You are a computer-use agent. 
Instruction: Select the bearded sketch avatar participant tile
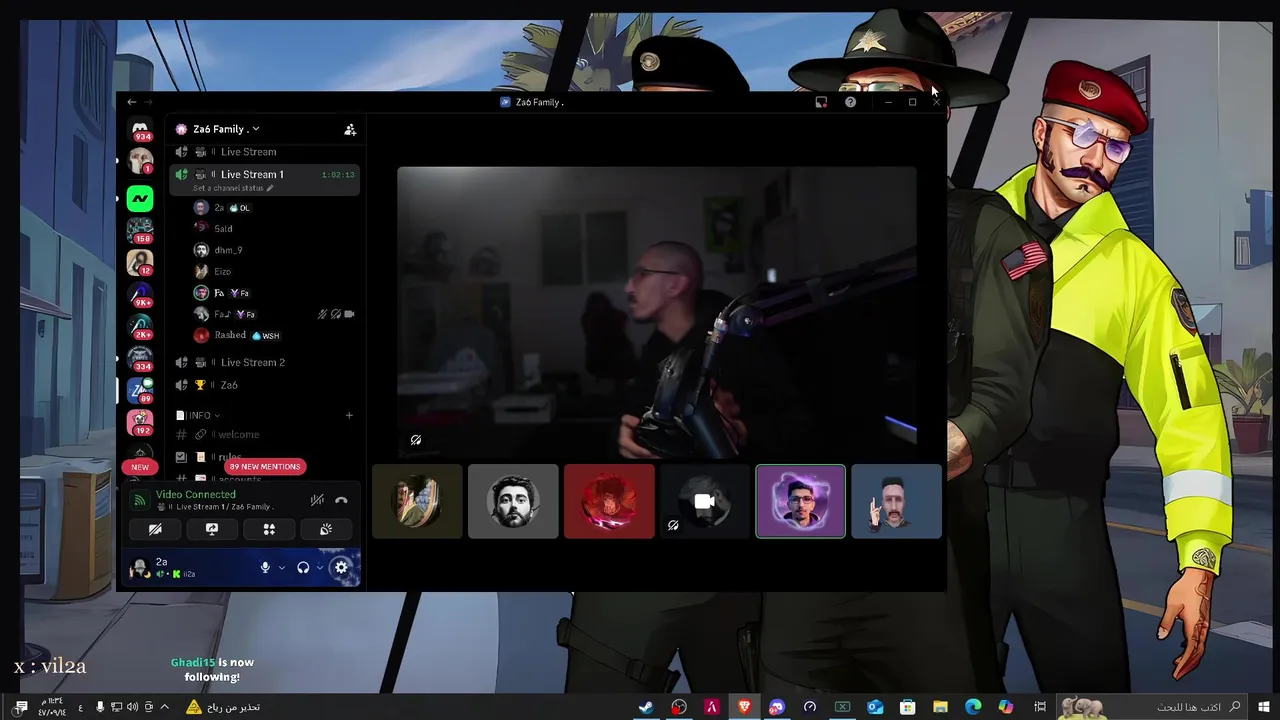pyautogui.click(x=513, y=501)
